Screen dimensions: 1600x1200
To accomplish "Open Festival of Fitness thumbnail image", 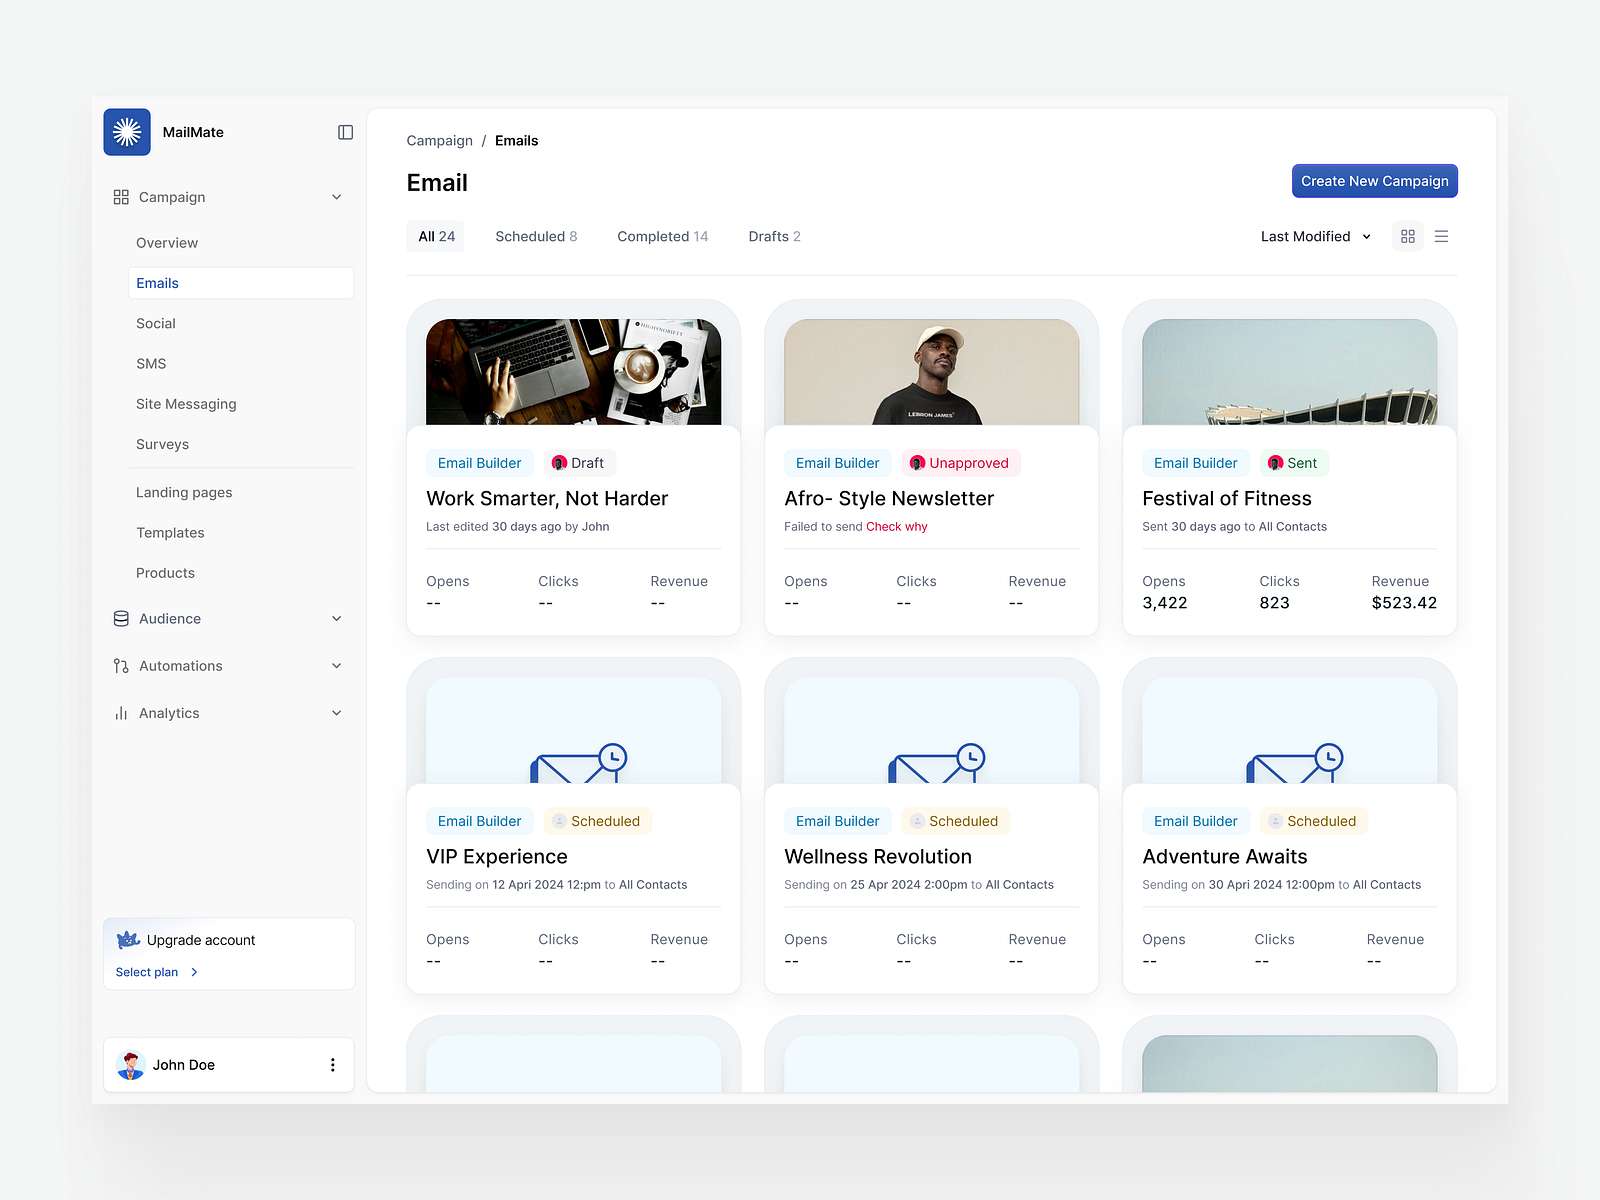I will tap(1289, 372).
